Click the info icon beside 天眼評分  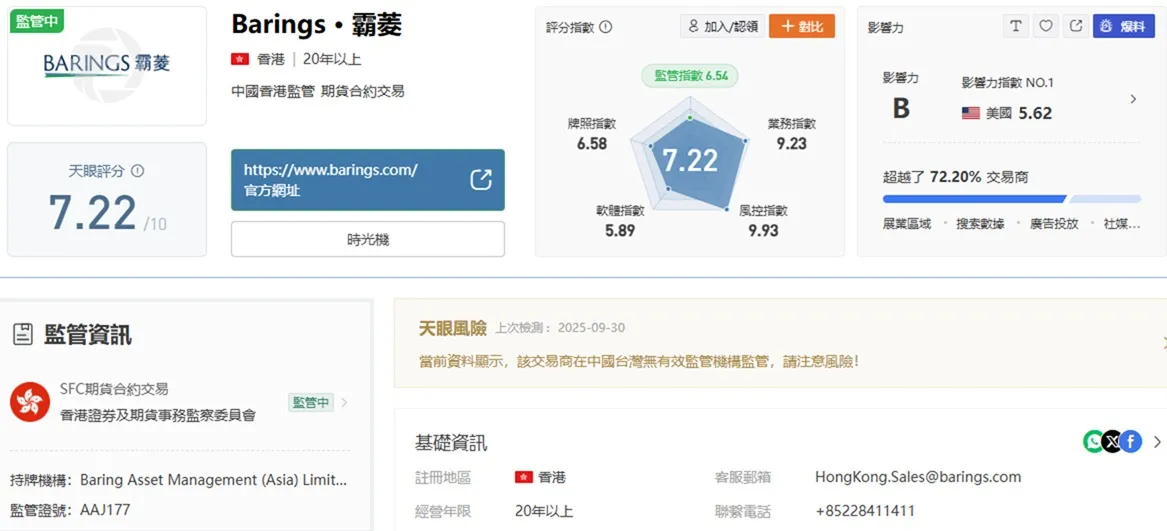(137, 171)
